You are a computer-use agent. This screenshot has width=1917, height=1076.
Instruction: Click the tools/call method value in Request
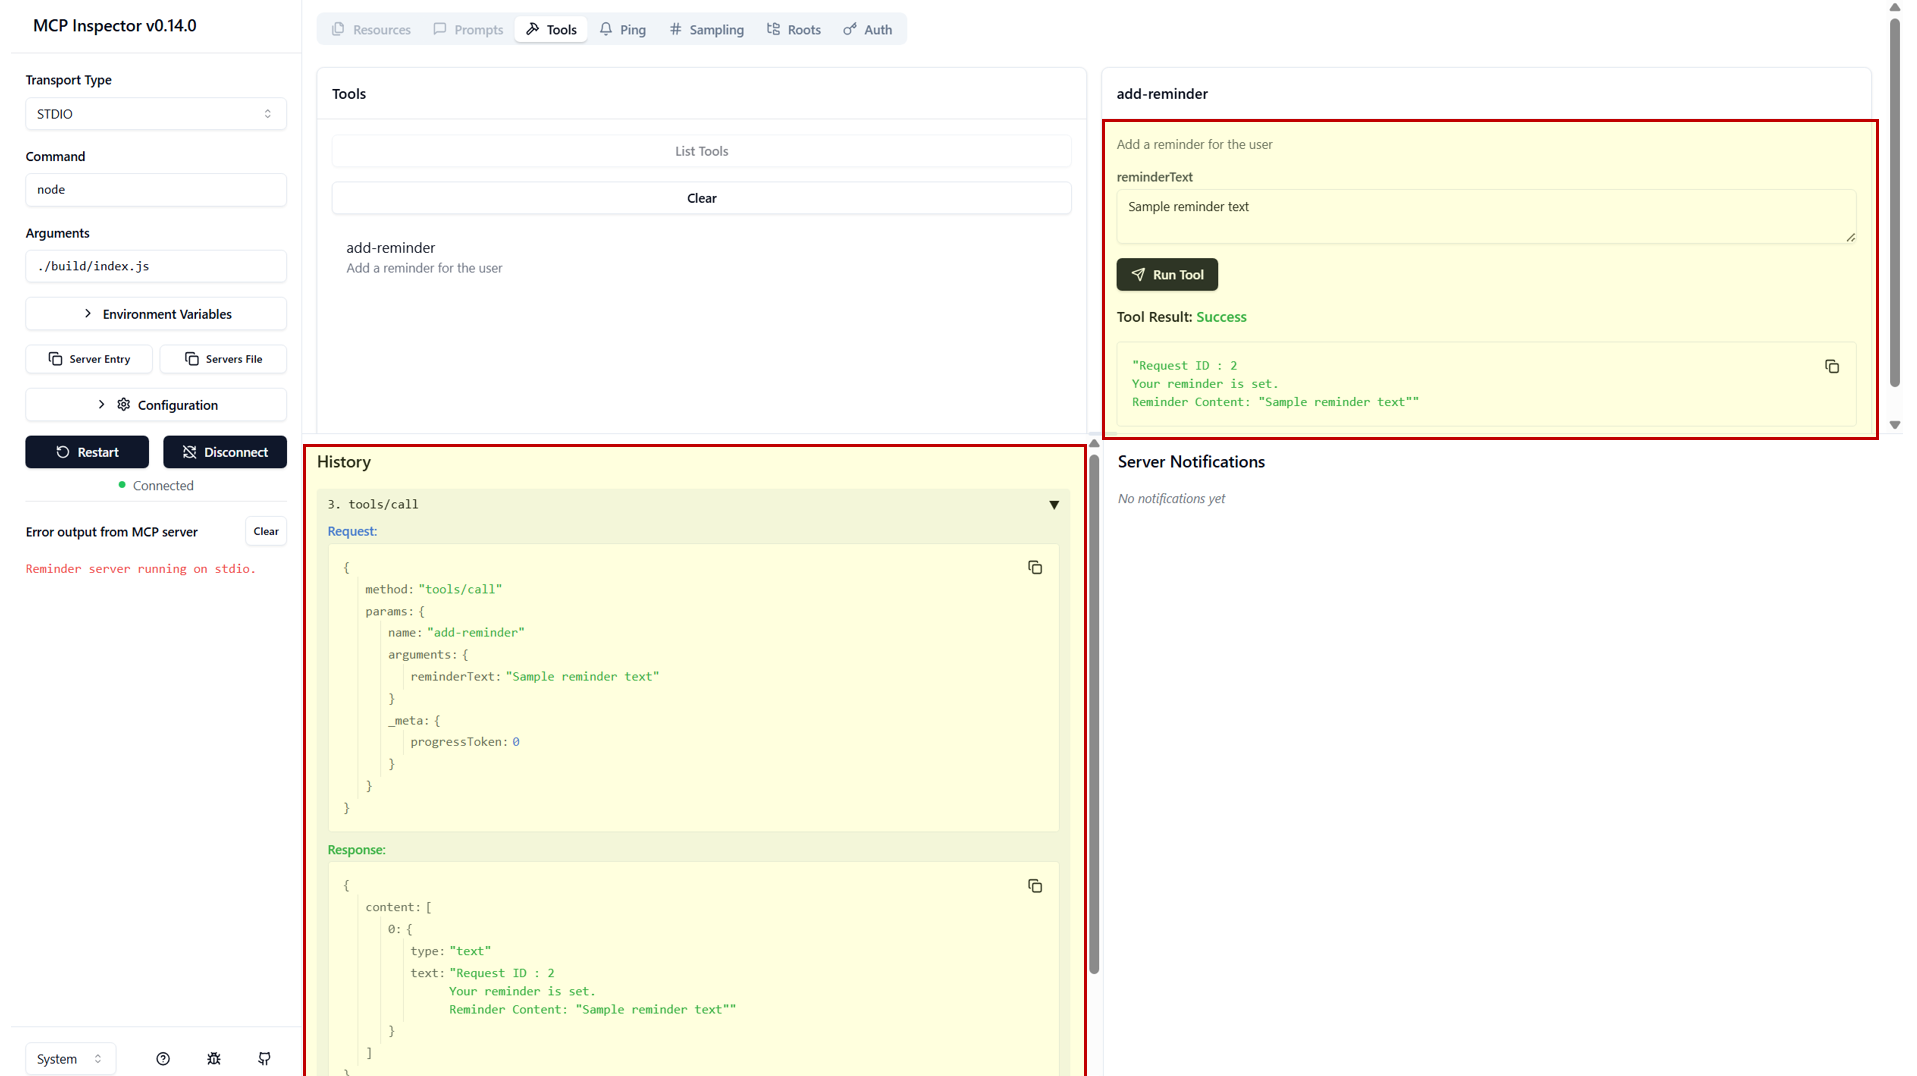tap(460, 590)
